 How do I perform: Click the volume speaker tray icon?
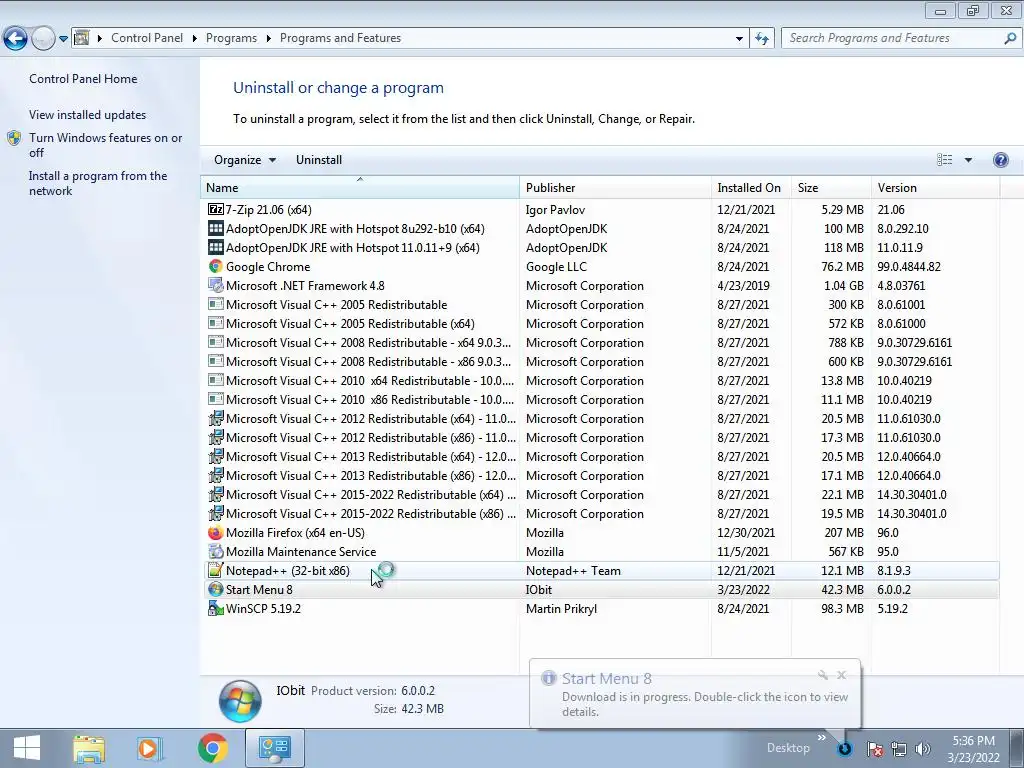(x=923, y=749)
